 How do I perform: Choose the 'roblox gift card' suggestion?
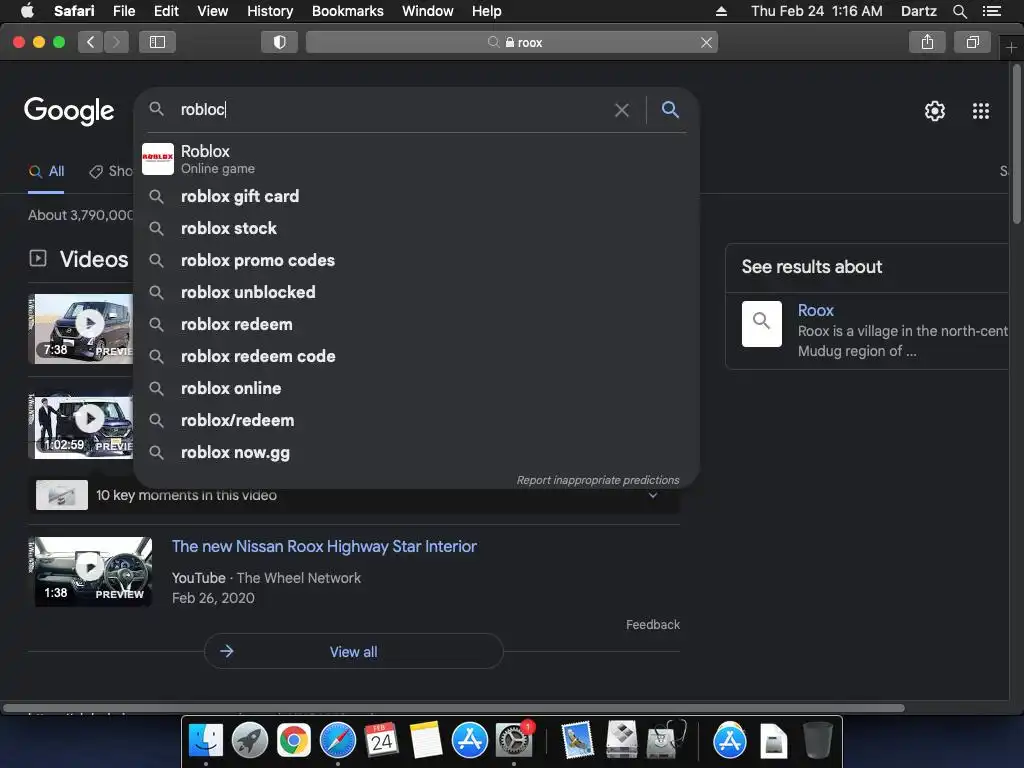tap(416, 196)
